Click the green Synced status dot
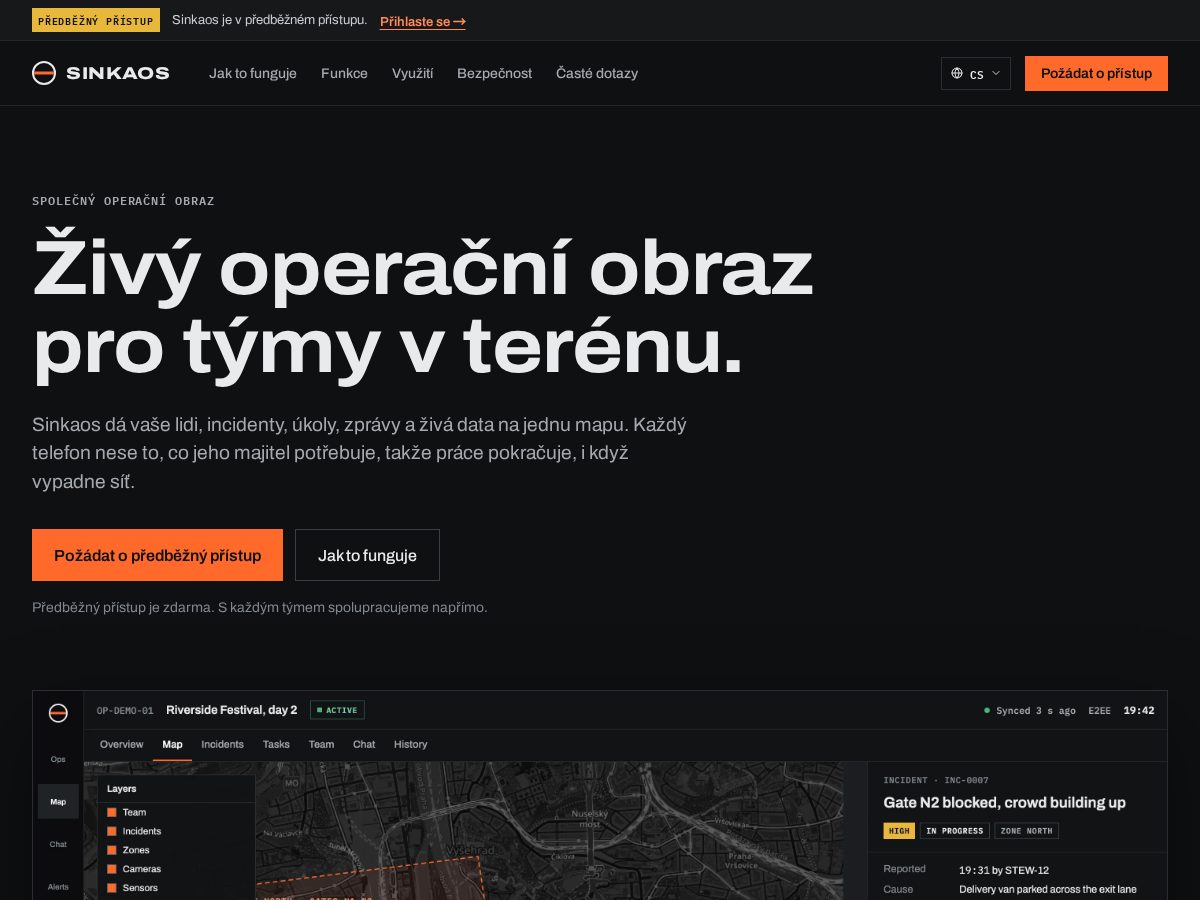 coord(987,711)
